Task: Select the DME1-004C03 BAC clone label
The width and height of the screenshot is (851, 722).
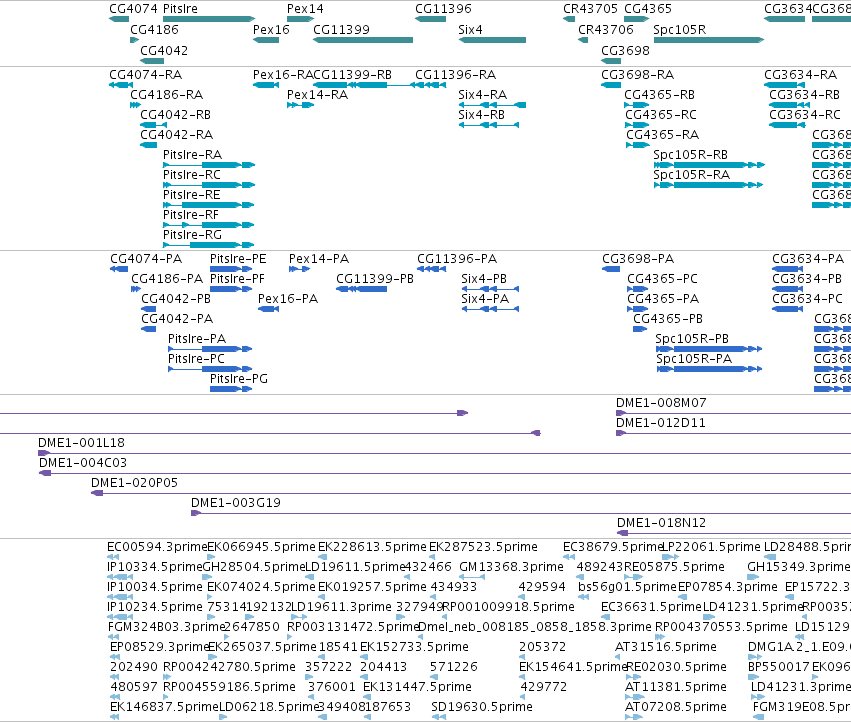Action: point(83,463)
